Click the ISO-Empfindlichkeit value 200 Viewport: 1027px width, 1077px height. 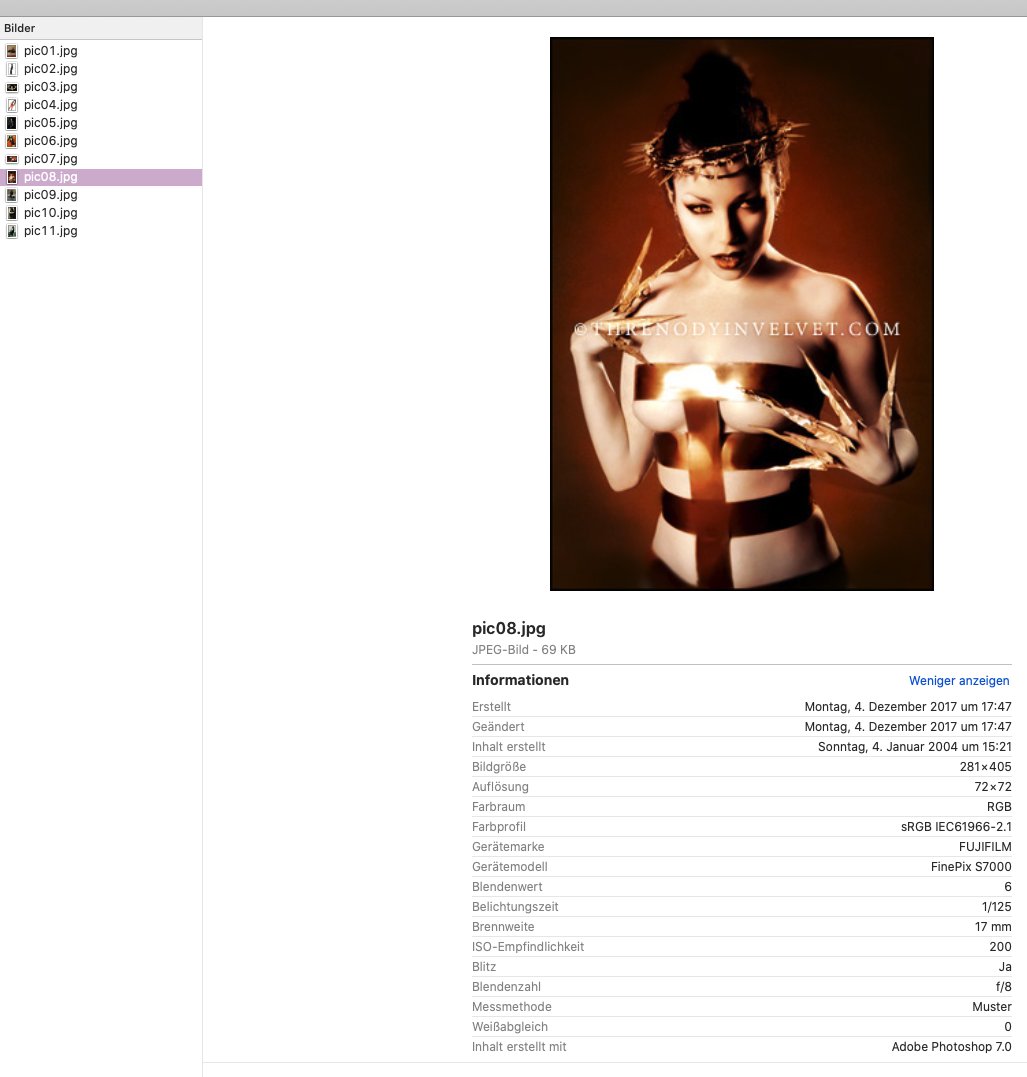click(1000, 946)
